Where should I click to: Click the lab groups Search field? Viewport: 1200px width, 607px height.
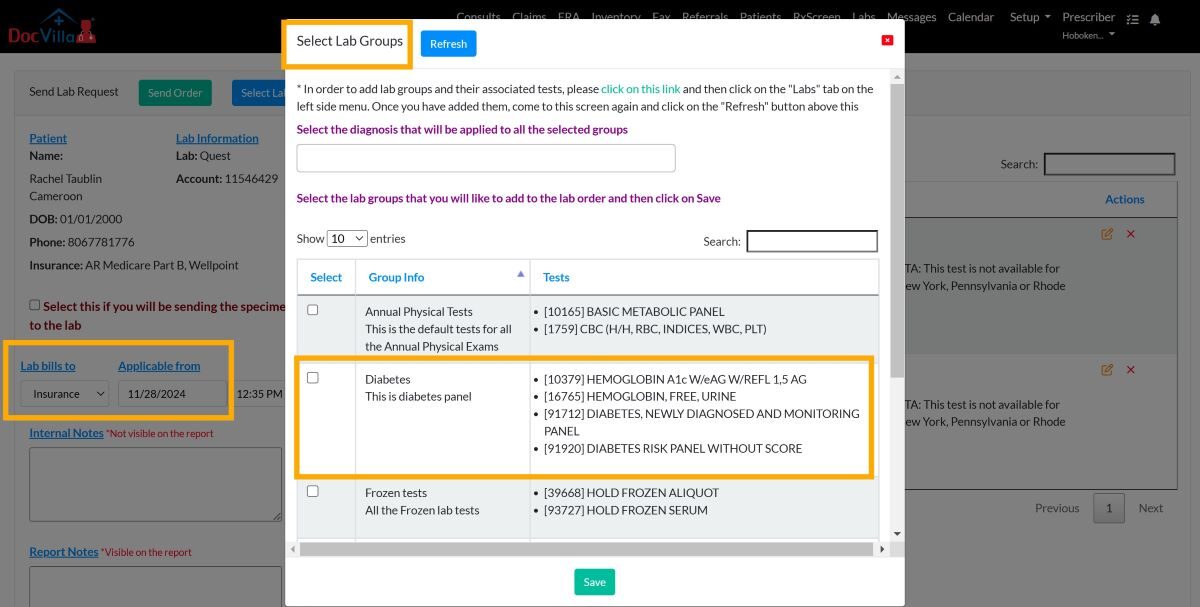811,241
